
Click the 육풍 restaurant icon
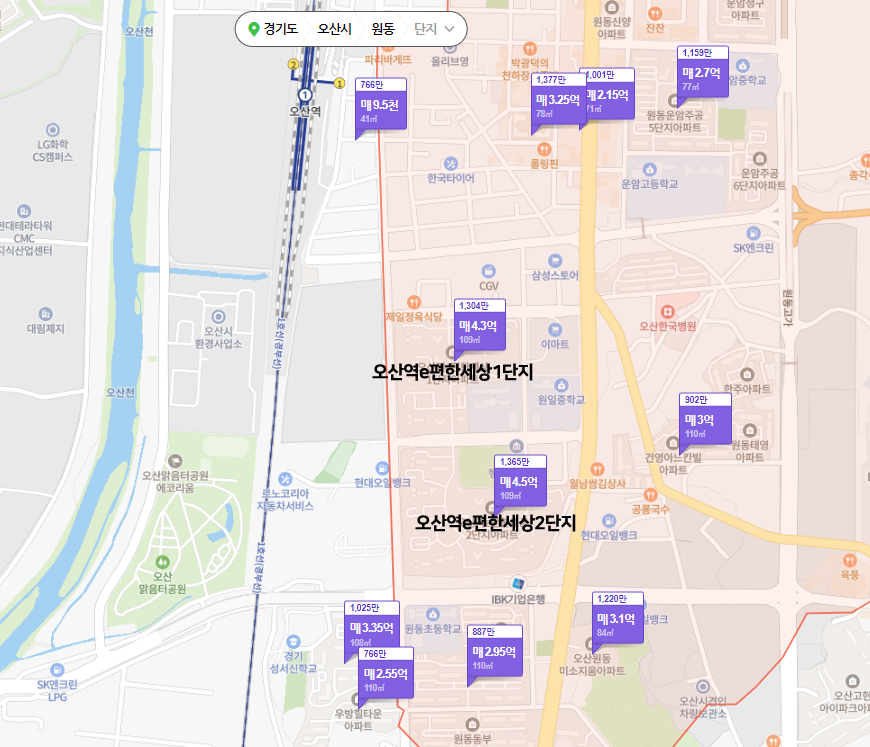[849, 560]
